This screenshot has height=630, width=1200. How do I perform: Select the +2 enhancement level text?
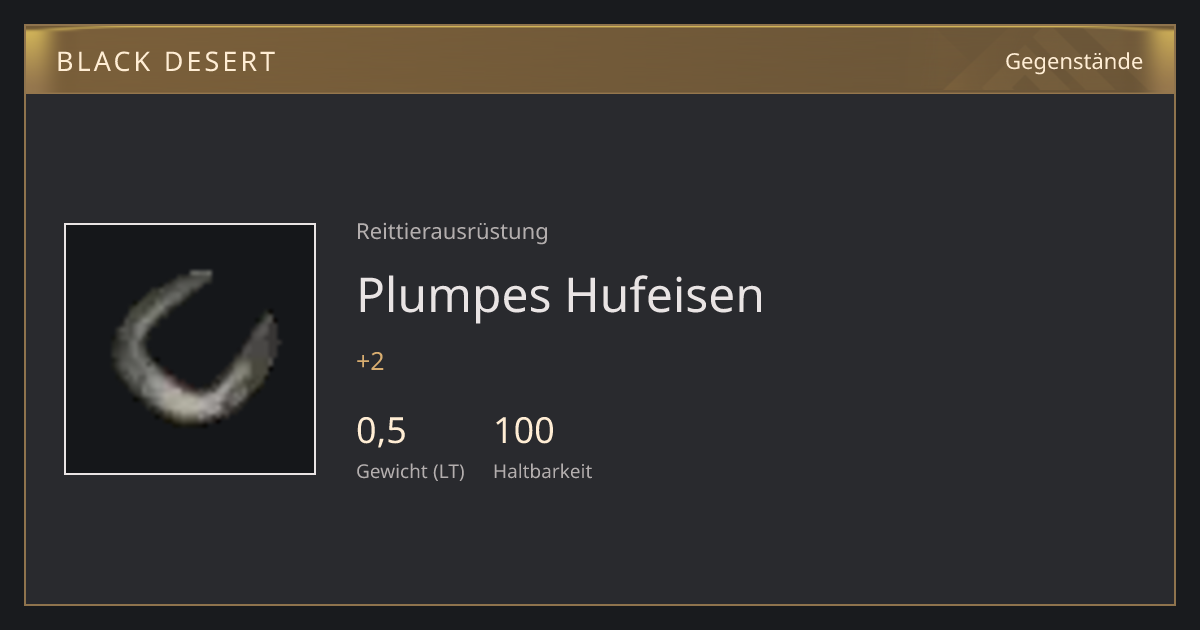coord(370,361)
